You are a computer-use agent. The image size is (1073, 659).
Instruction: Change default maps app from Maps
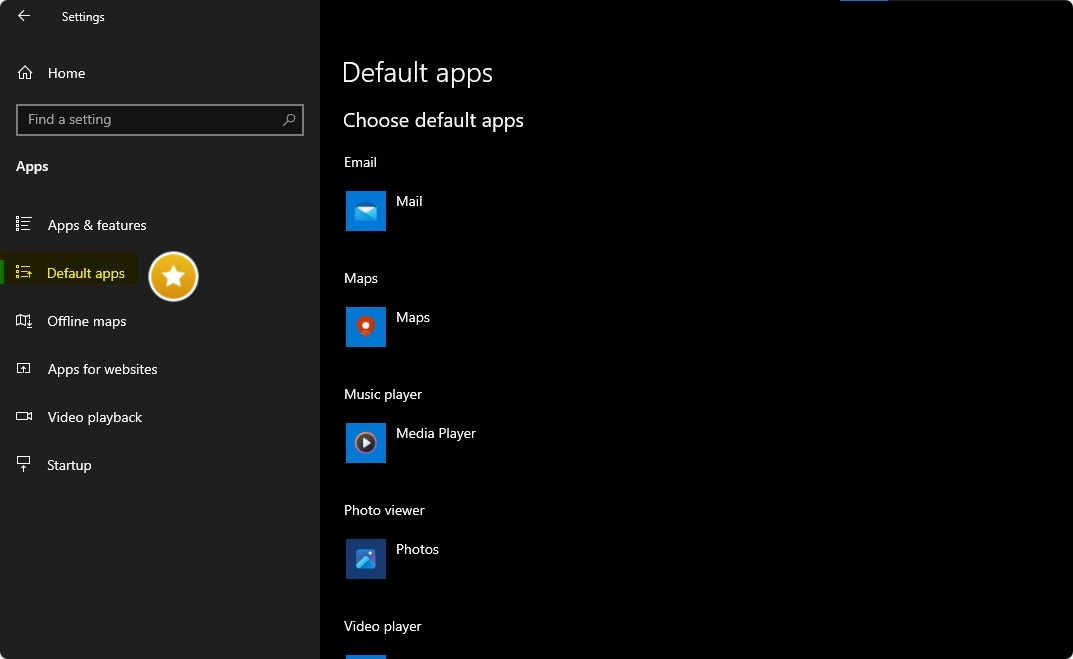click(413, 318)
